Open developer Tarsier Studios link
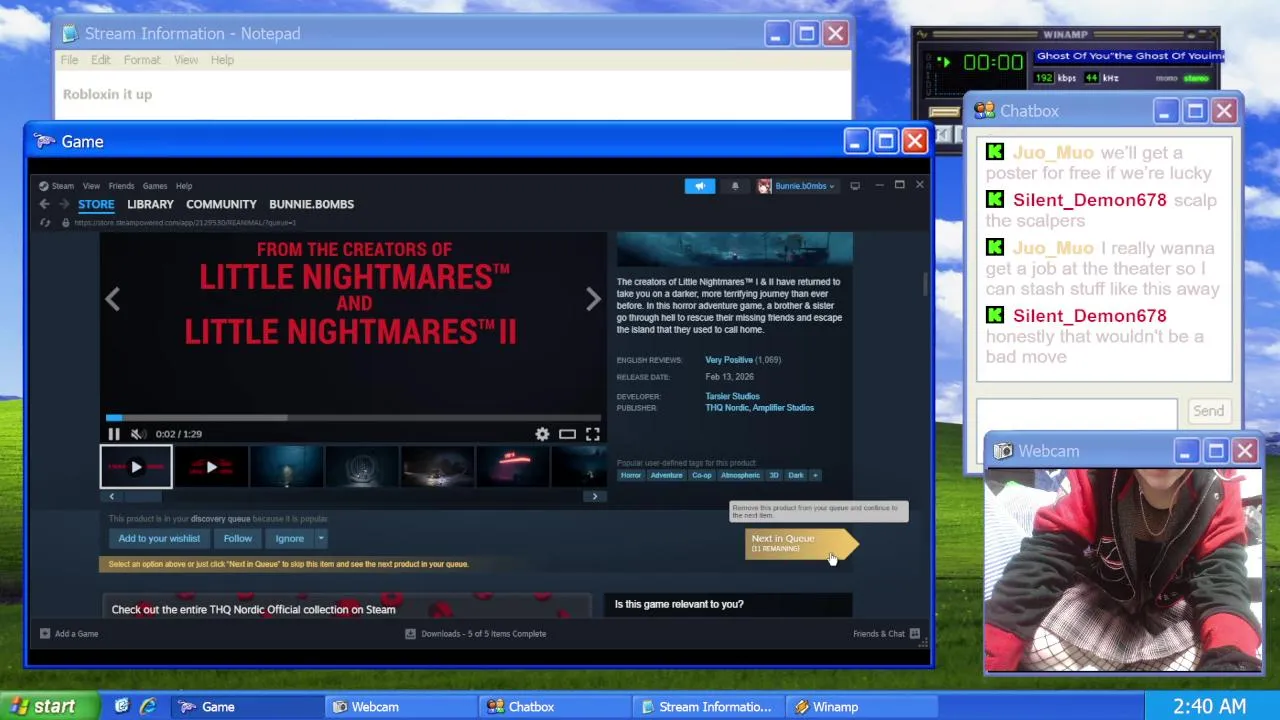The image size is (1280, 720). pos(732,397)
